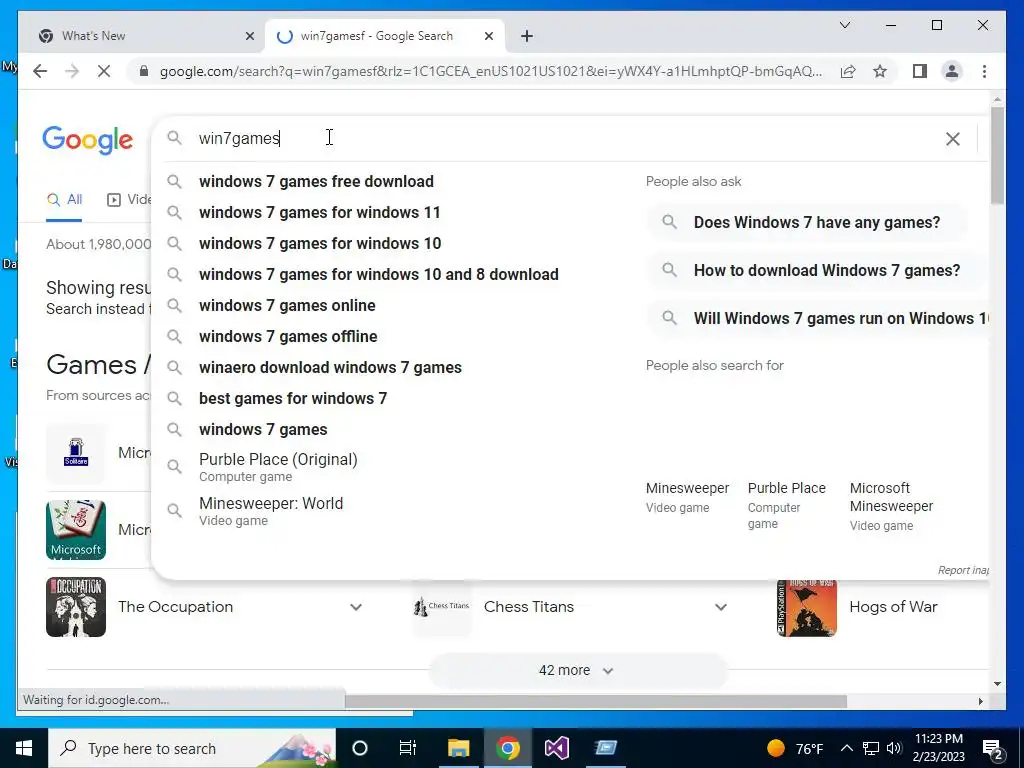The image size is (1024, 768).
Task: Click the horizontal page scrollbar
Action: (x=596, y=701)
